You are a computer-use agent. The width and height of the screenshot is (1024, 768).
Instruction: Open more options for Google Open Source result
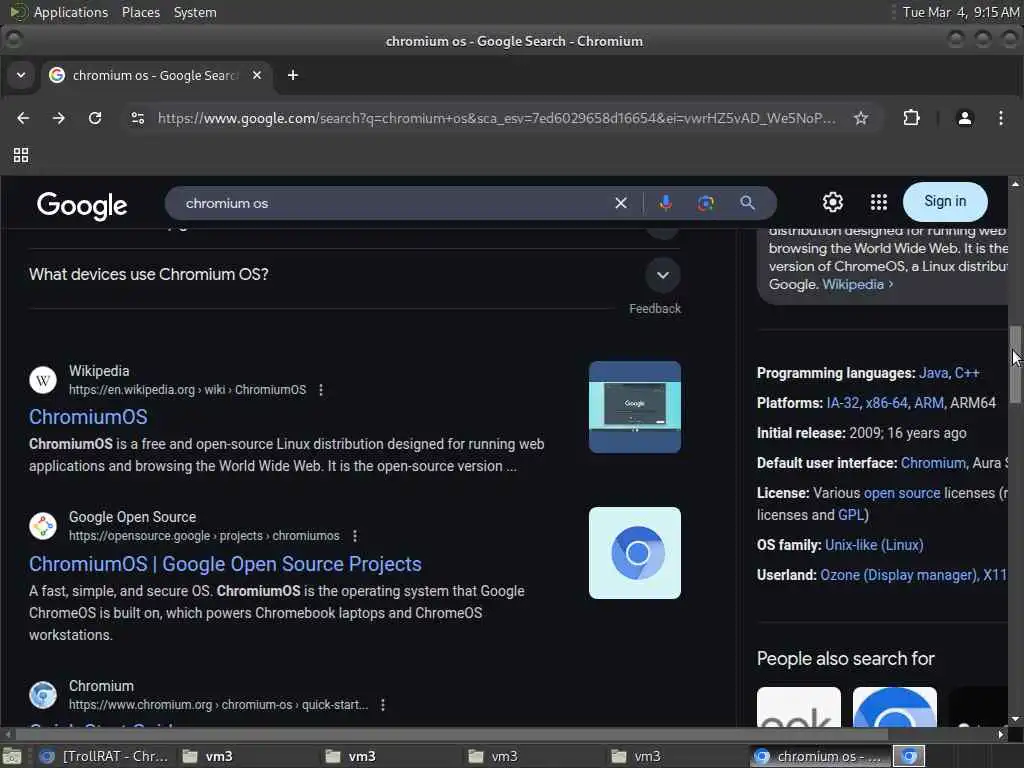[x=355, y=536]
